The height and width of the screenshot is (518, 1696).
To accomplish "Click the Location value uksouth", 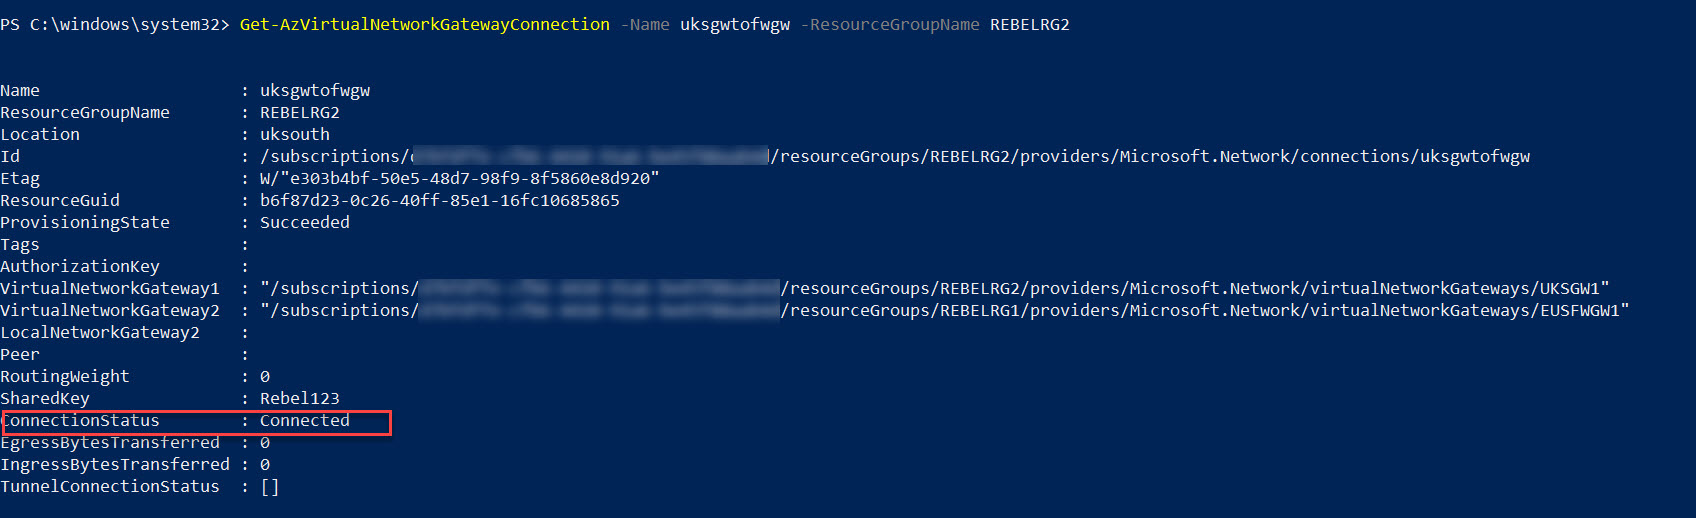I will 294,135.
